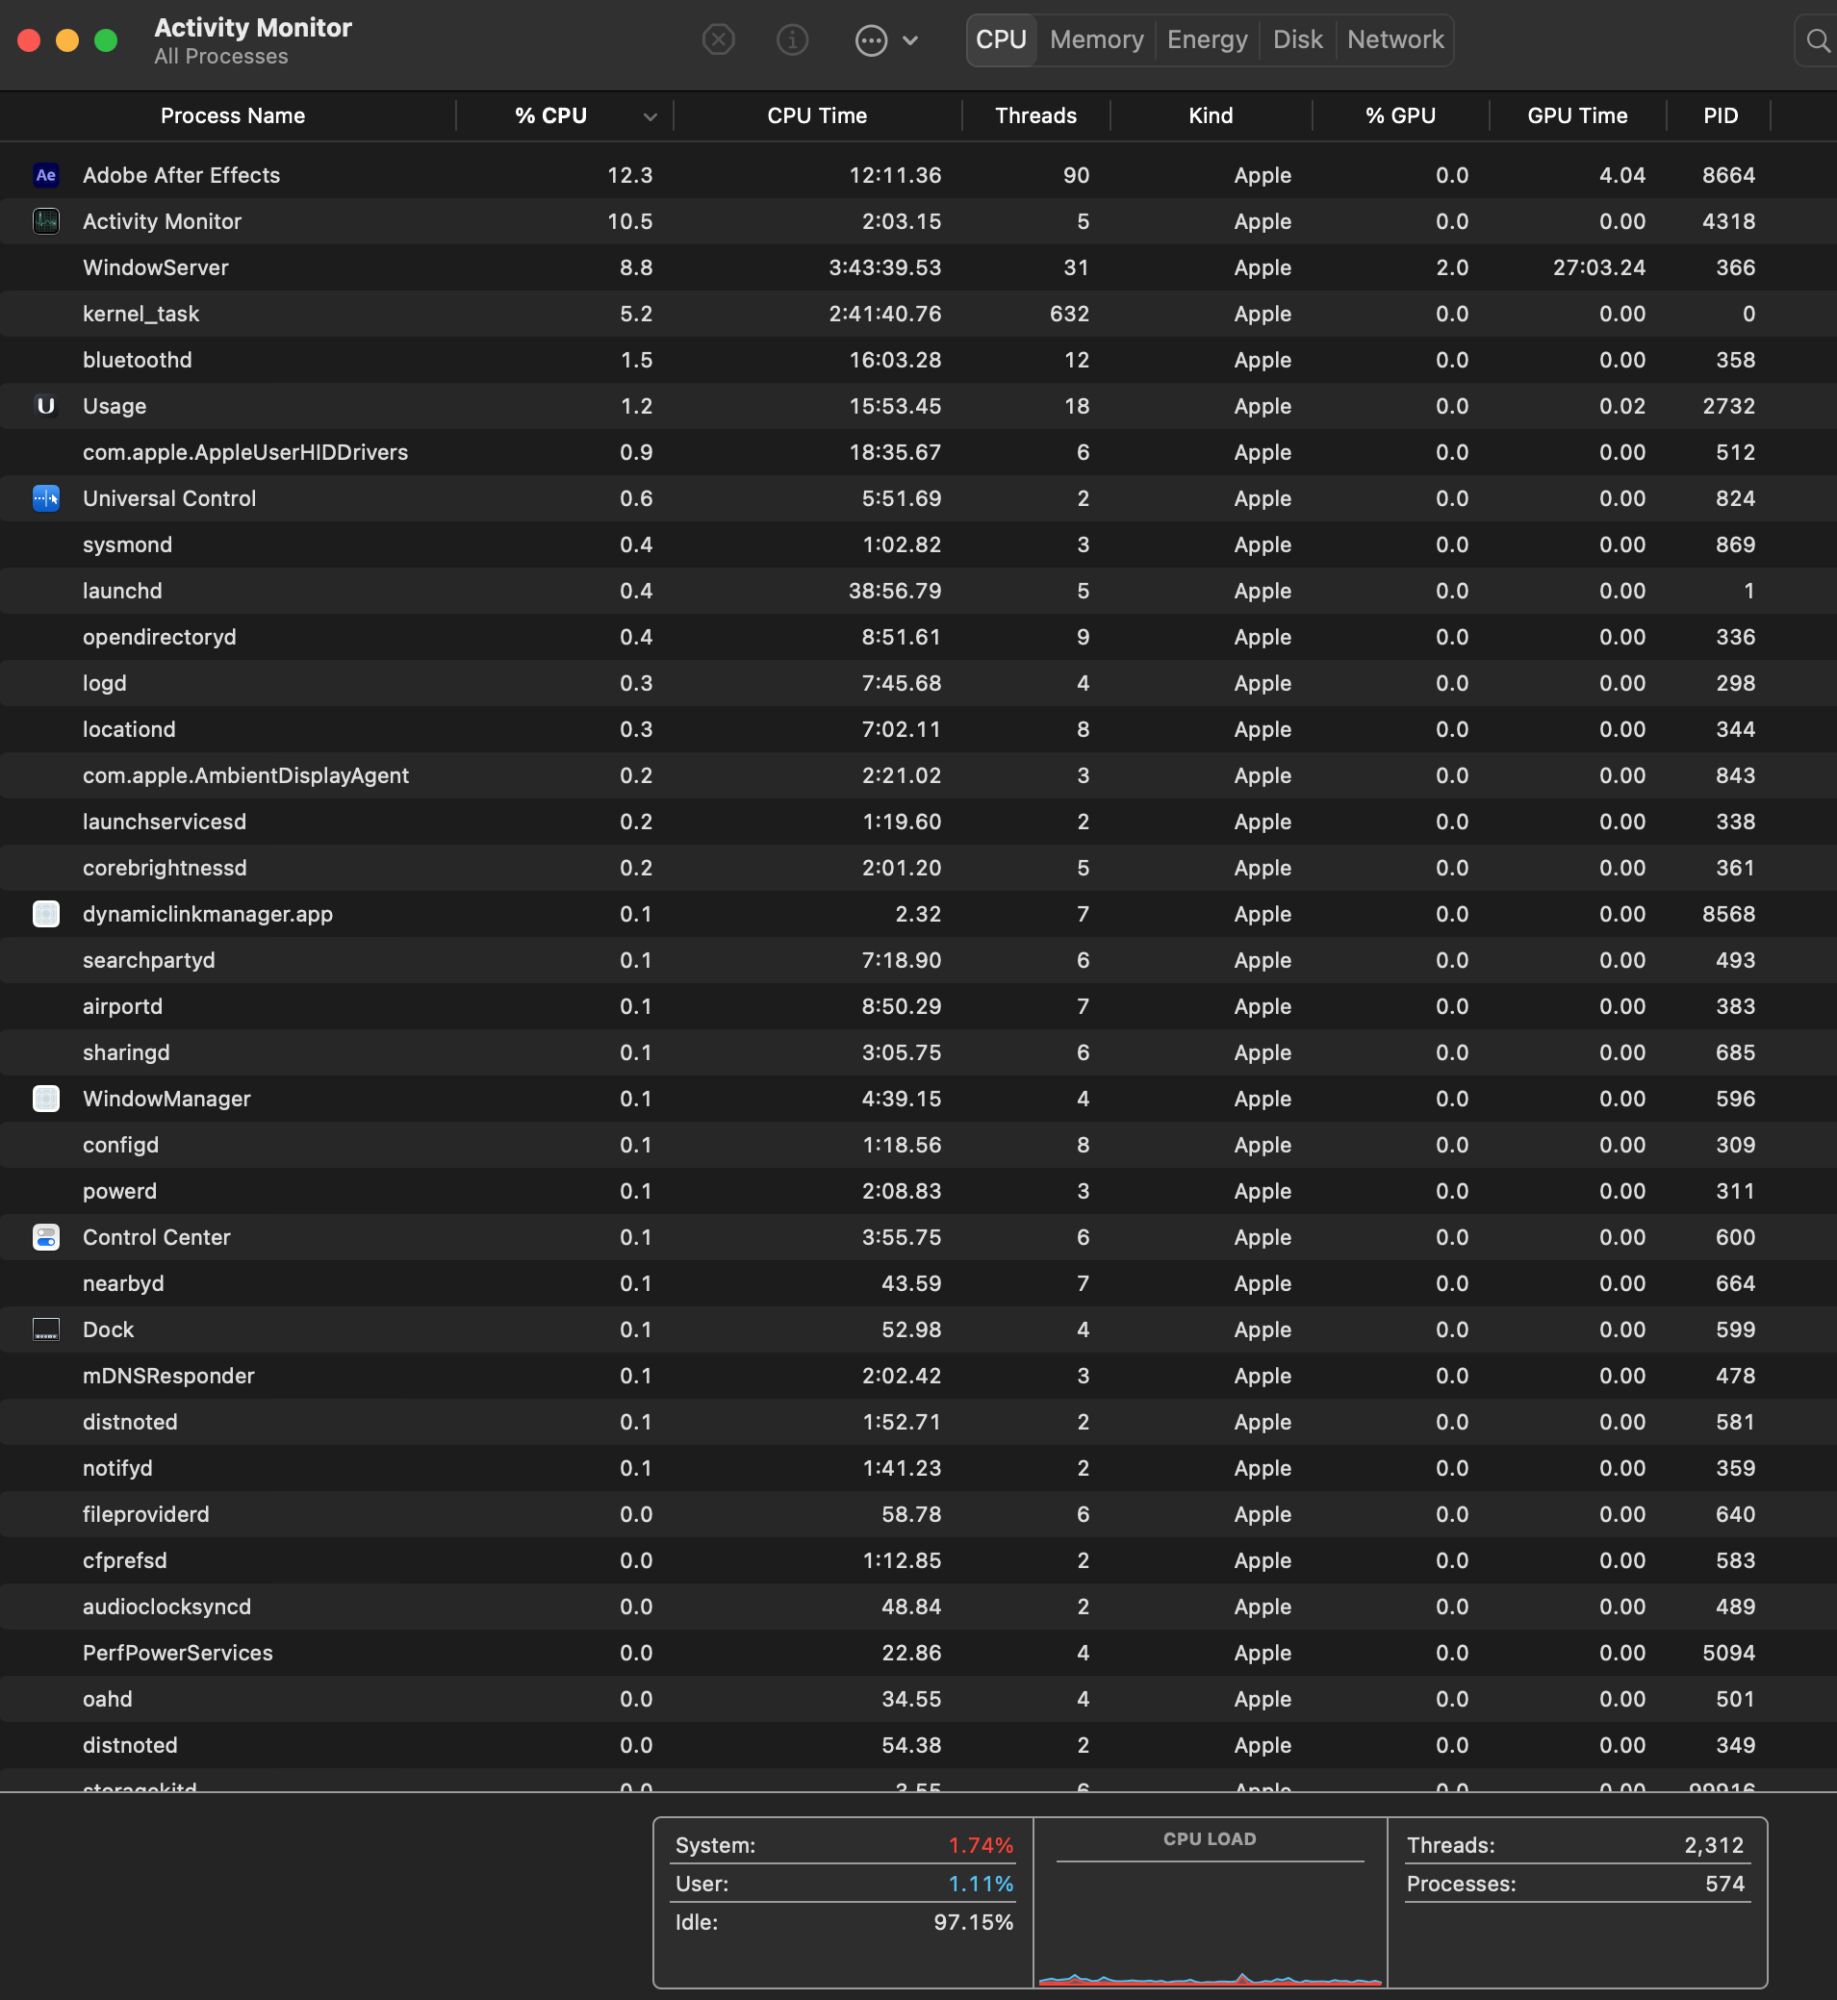Click the Dock process icon
The height and width of the screenshot is (2000, 1837).
[46, 1330]
